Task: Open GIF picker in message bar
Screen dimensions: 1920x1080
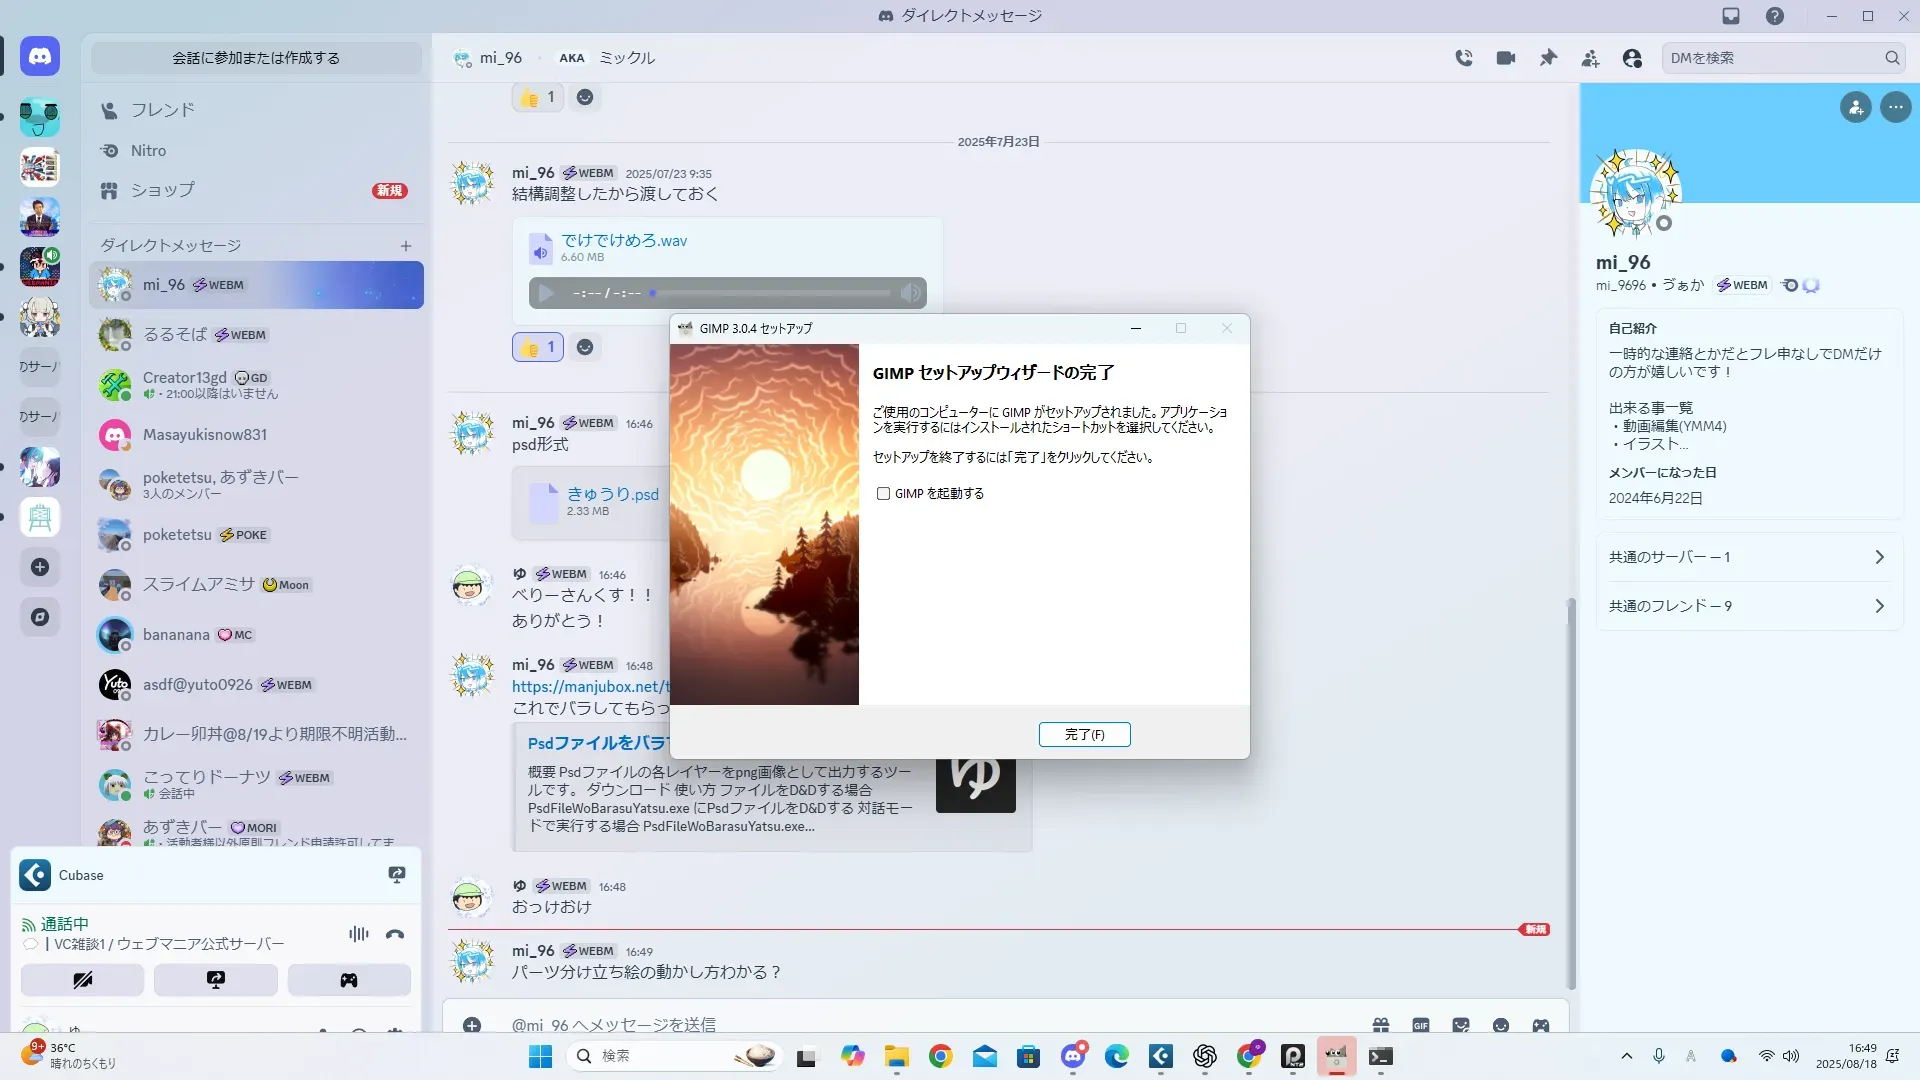Action: tap(1421, 1025)
